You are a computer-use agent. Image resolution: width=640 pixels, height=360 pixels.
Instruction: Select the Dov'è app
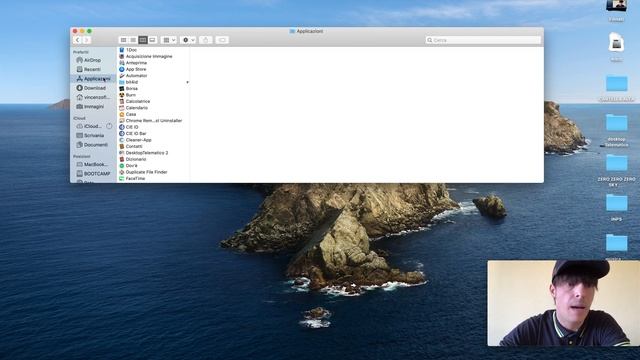point(129,166)
